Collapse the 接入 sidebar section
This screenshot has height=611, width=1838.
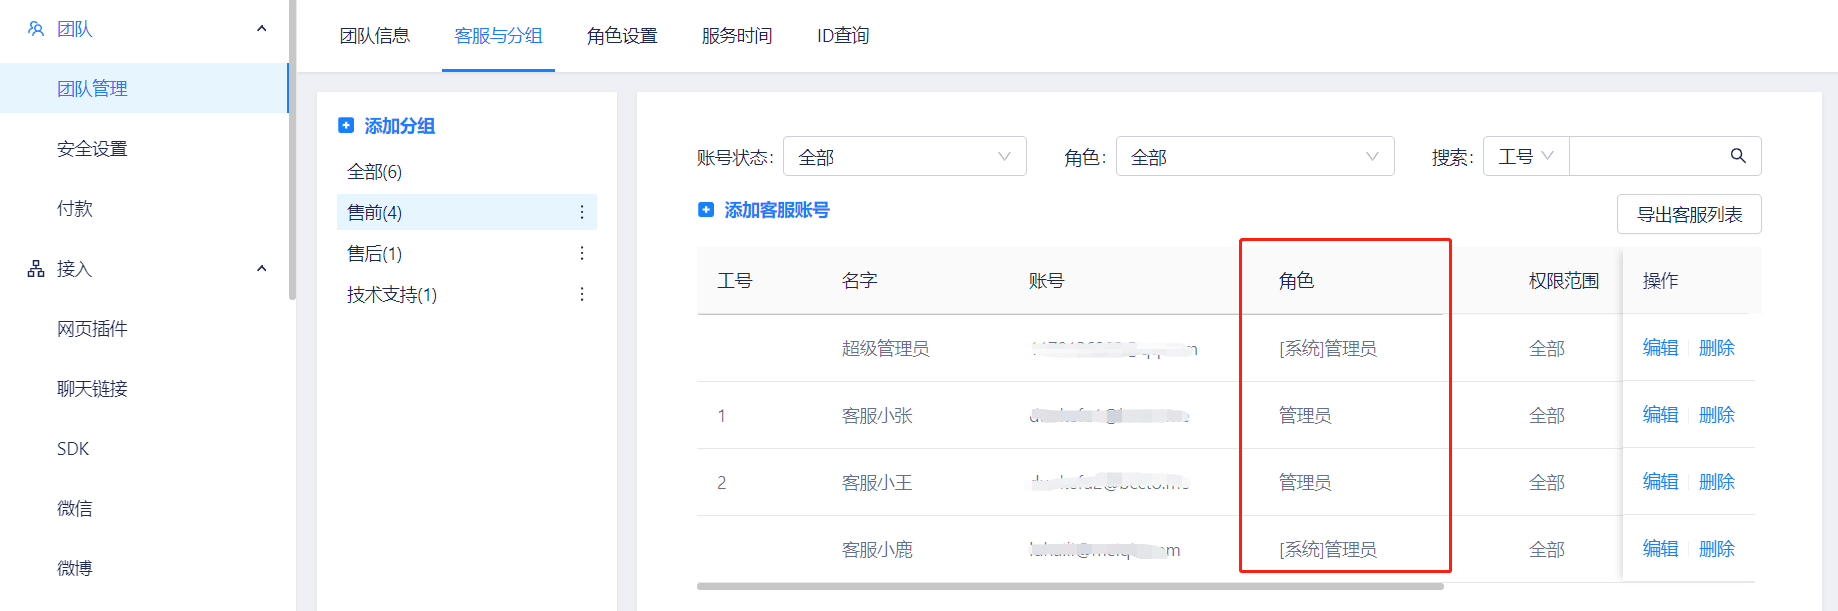click(262, 269)
